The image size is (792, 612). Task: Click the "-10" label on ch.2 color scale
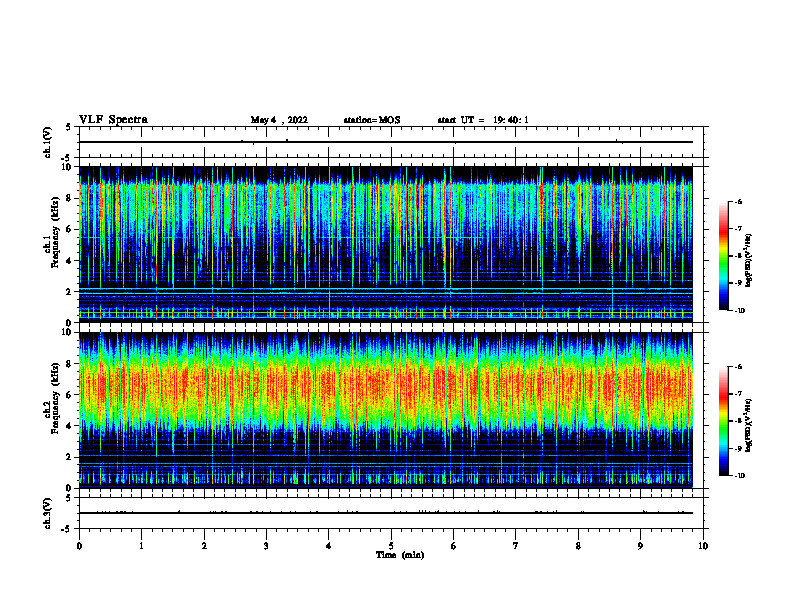739,476
